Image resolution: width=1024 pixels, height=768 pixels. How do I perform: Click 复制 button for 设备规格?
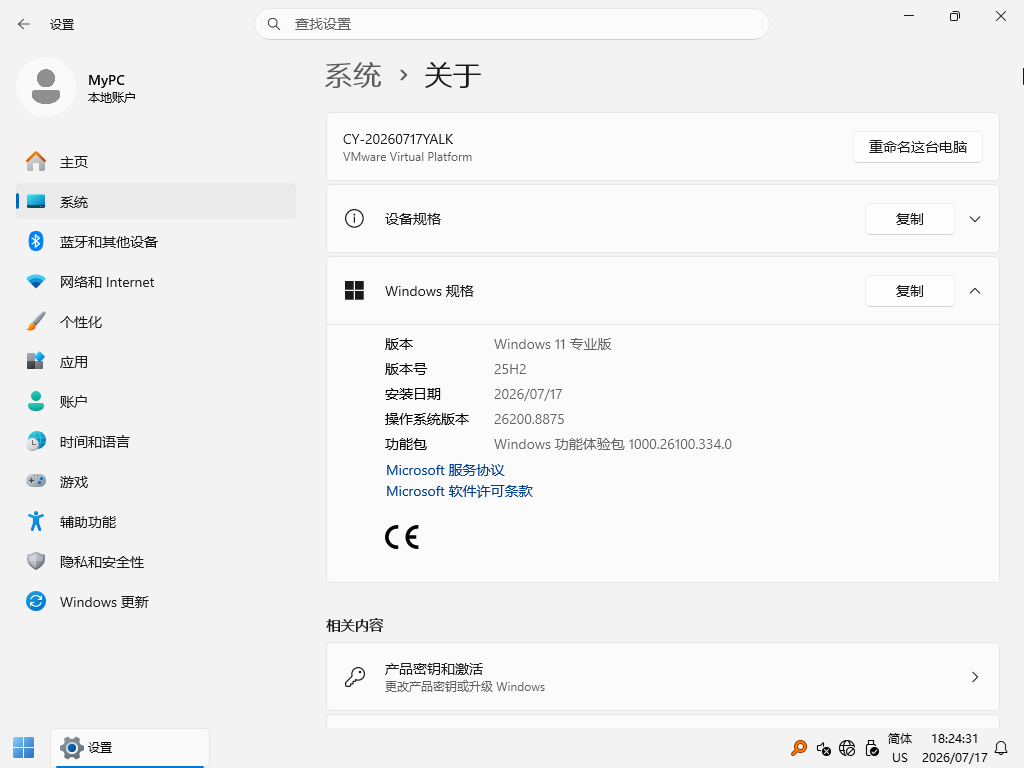[910, 219]
